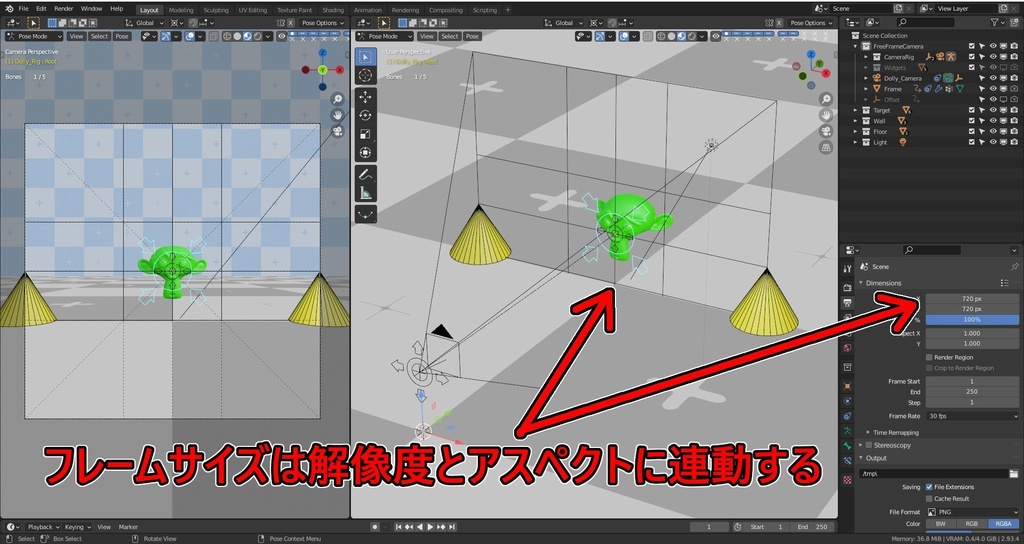Open the outliner filter dropdown
This screenshot has height=544, width=1024.
click(x=998, y=22)
